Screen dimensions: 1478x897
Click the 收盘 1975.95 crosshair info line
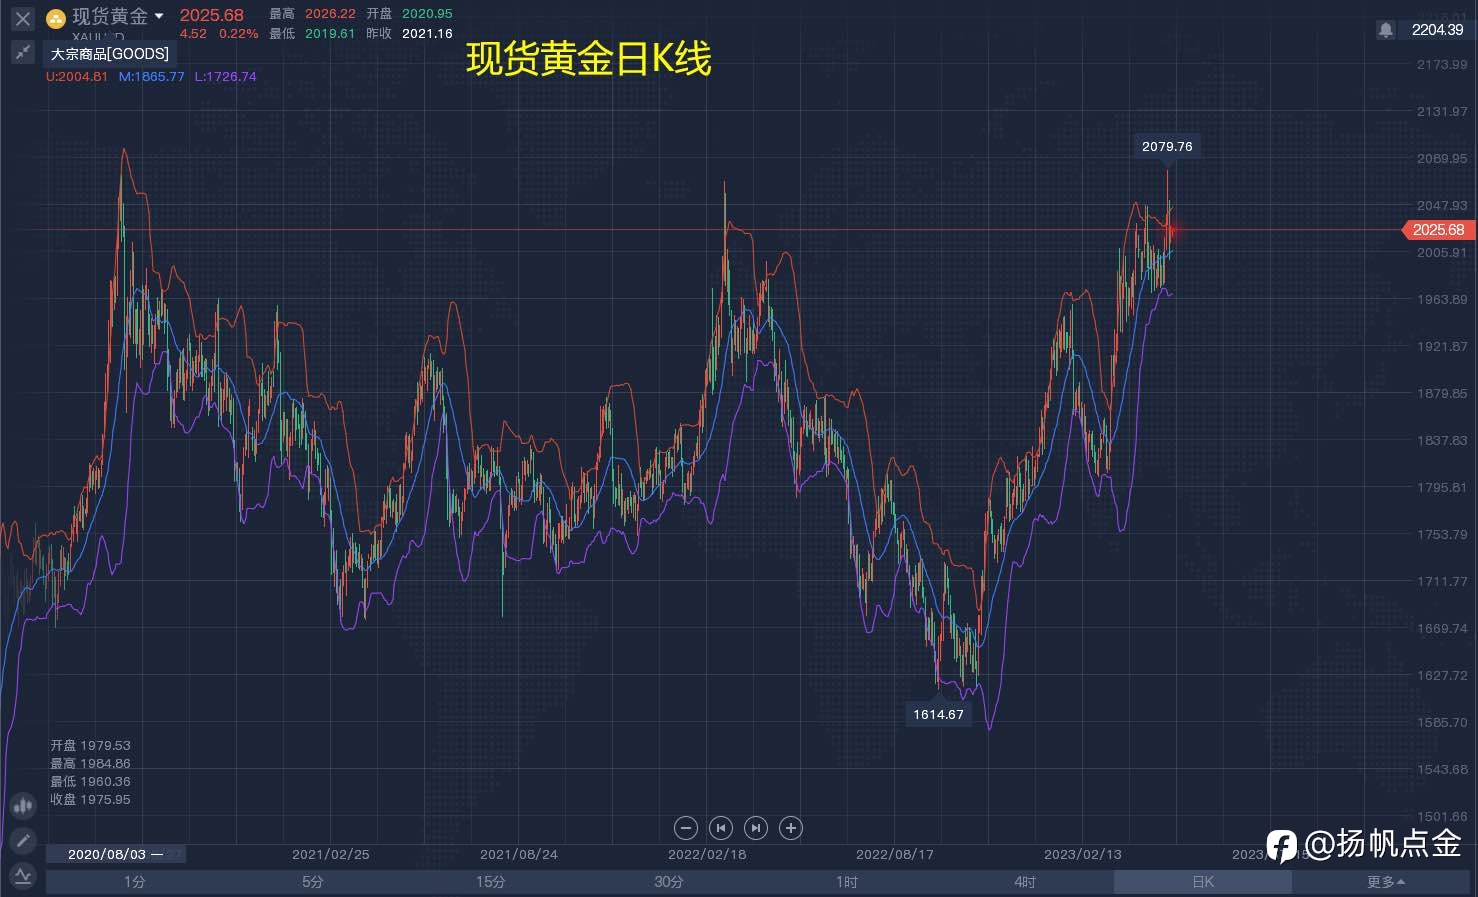tap(90, 800)
